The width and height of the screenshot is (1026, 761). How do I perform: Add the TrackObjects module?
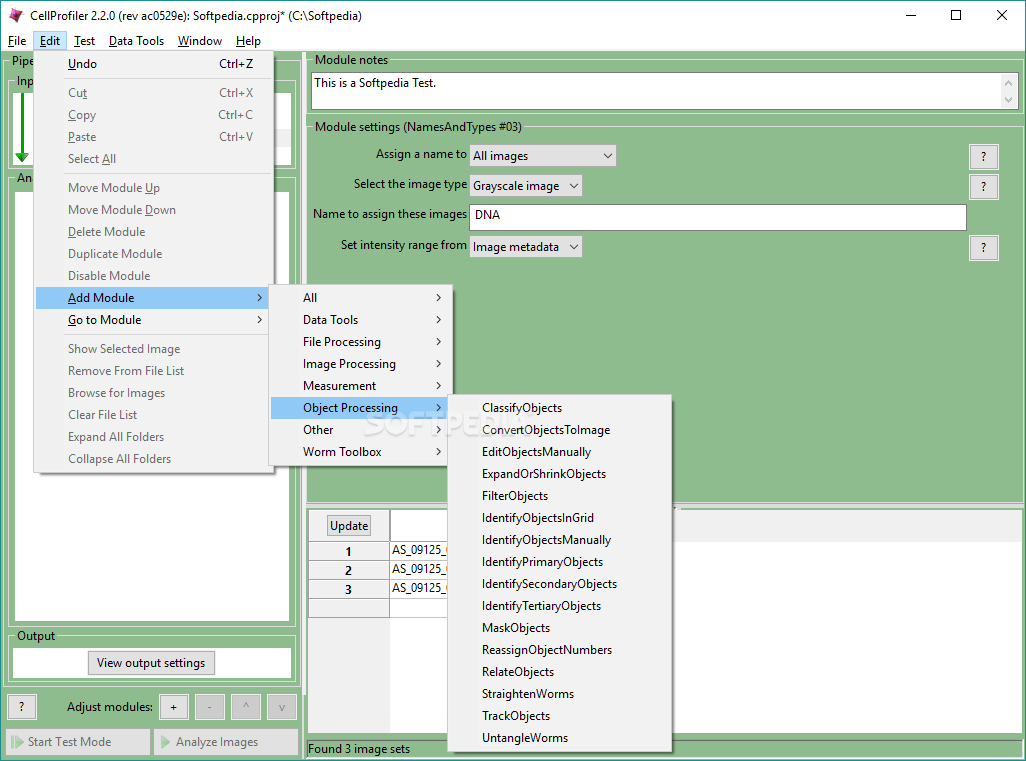pyautogui.click(x=560, y=716)
